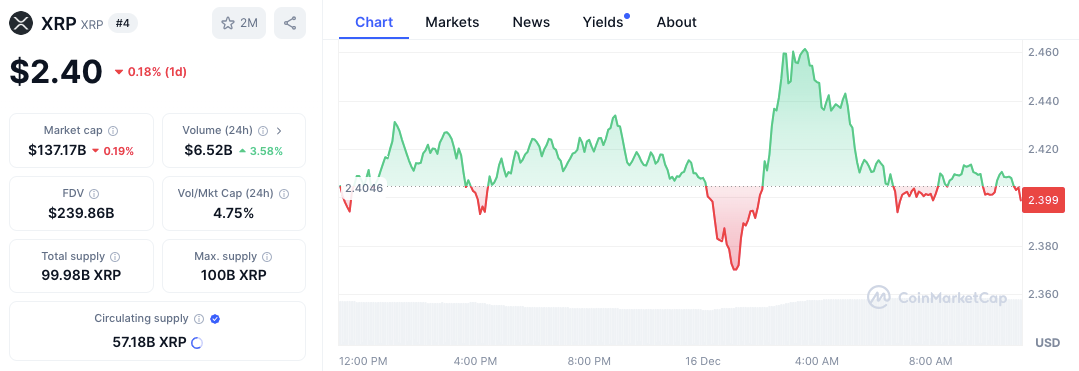
Task: Select the Yields tab
Action: point(605,22)
